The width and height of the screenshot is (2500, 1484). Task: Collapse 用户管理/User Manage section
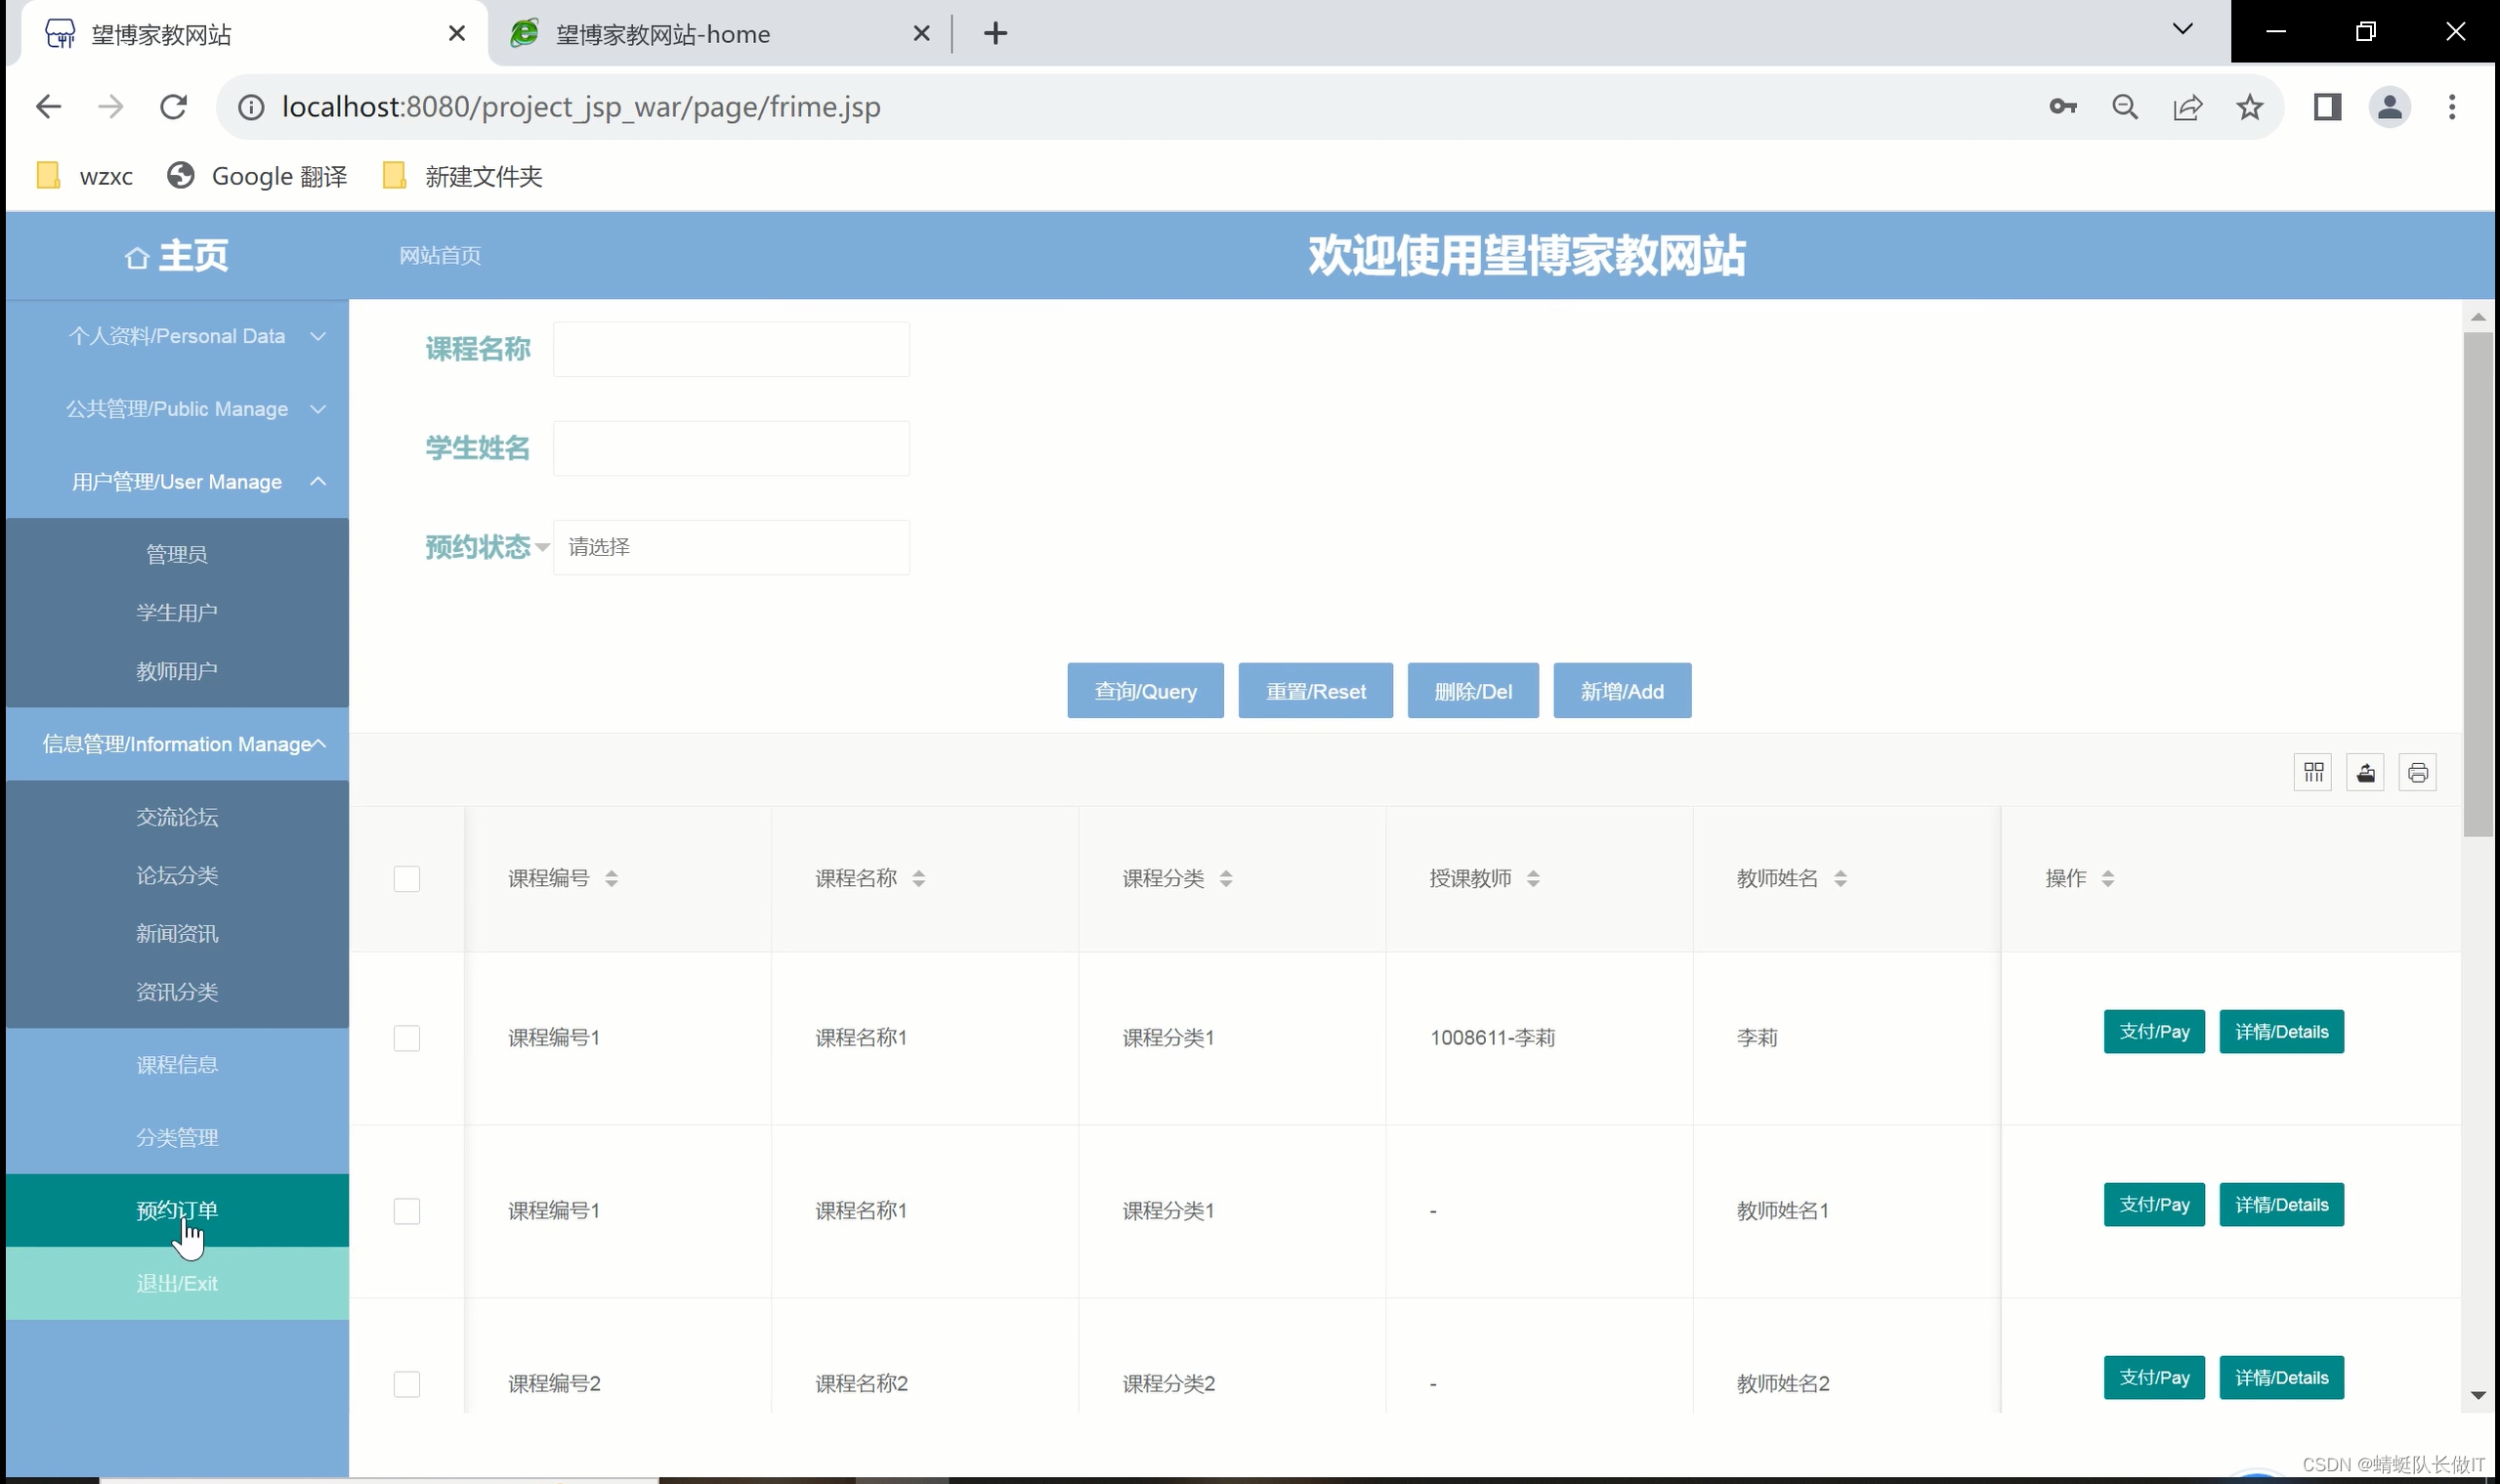pyautogui.click(x=177, y=482)
